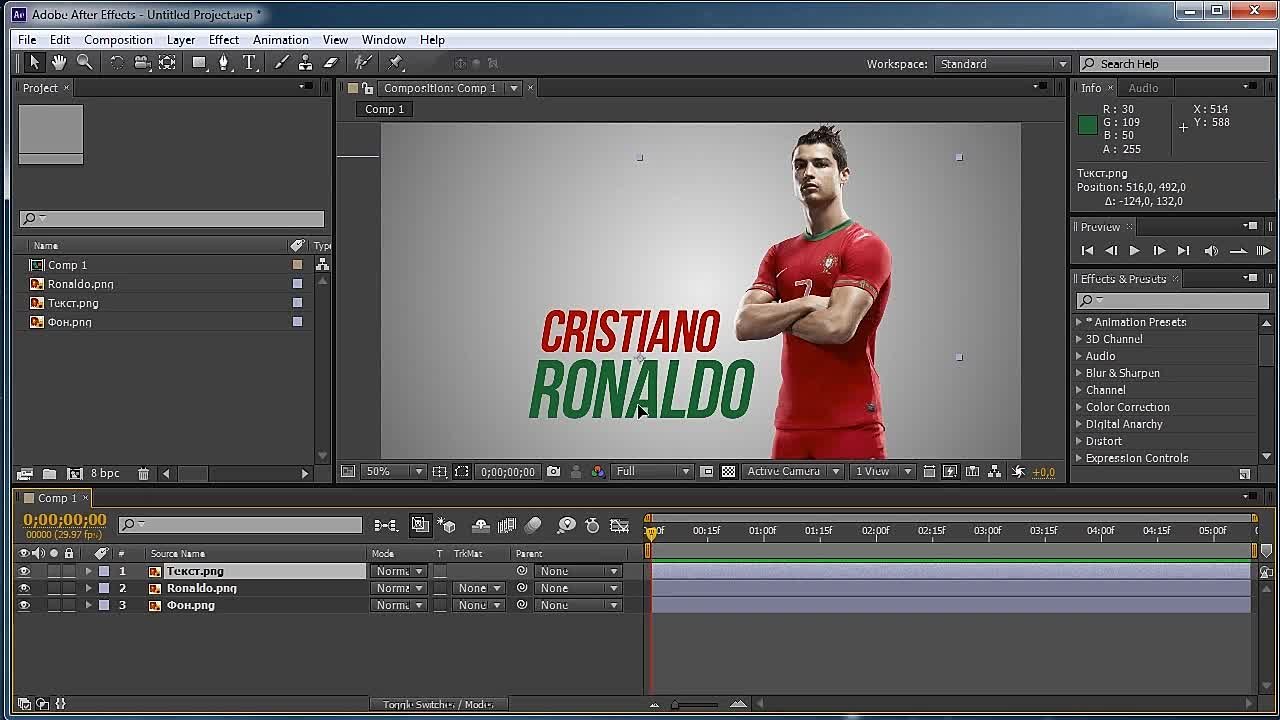This screenshot has height=720, width=1280.
Task: Toggle the lock box for Текст.png layer
Action: point(69,571)
